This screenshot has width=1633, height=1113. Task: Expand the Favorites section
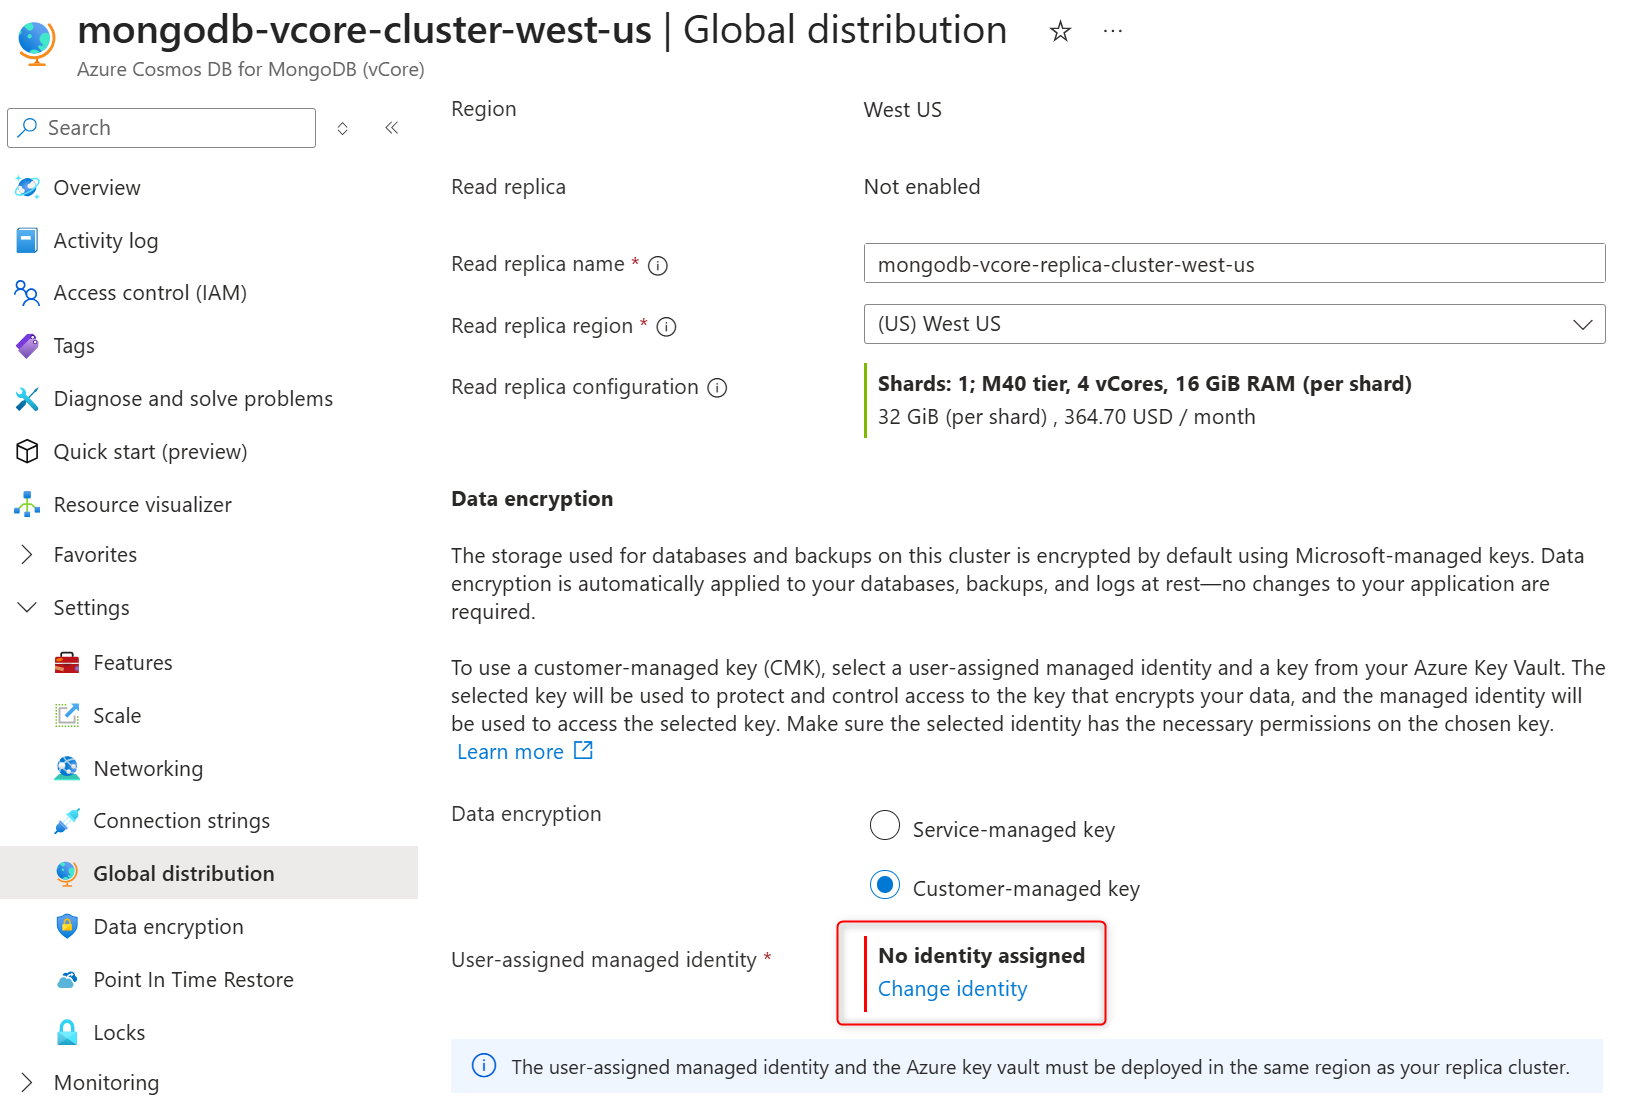tap(28, 555)
